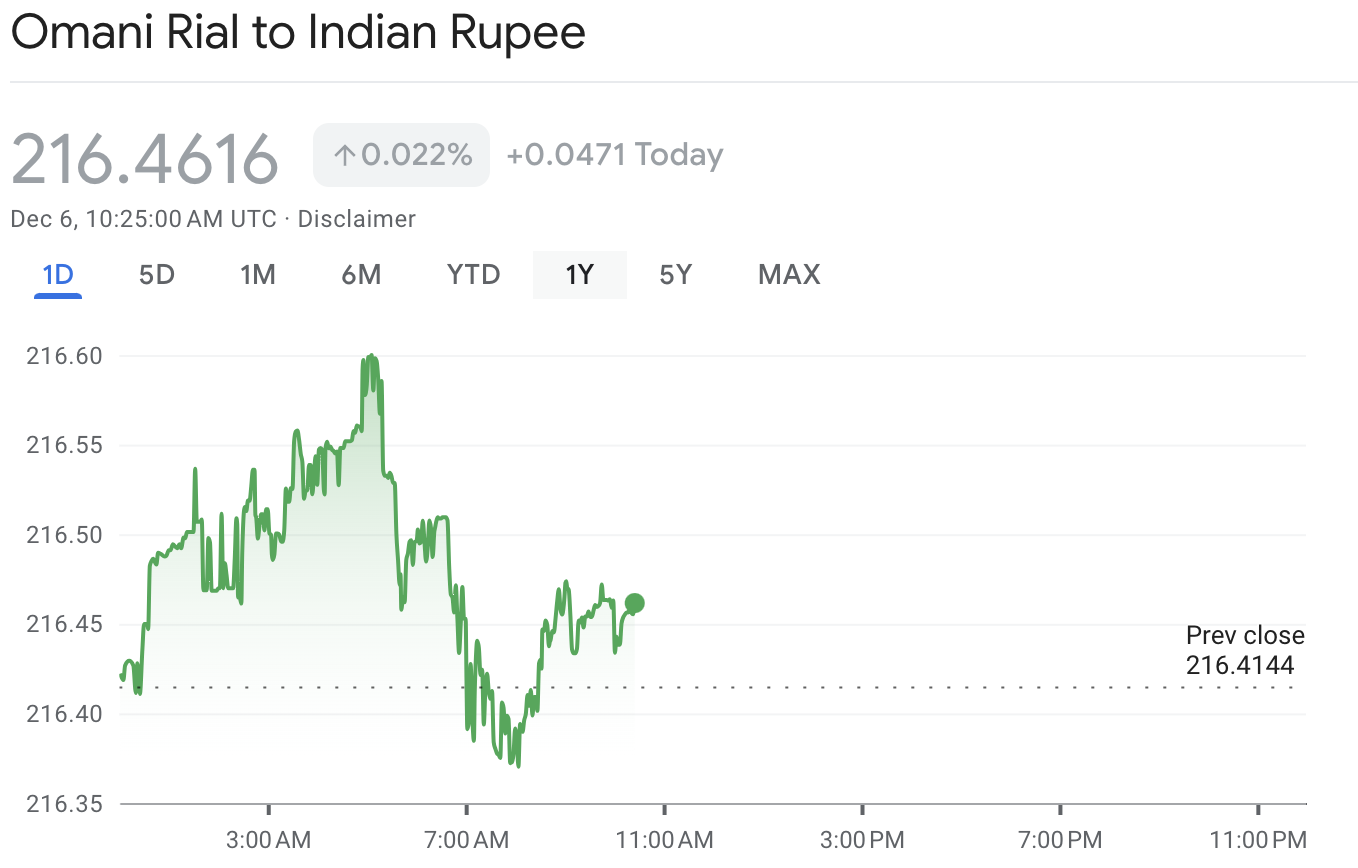Select the 1D time range tab

coord(58,274)
